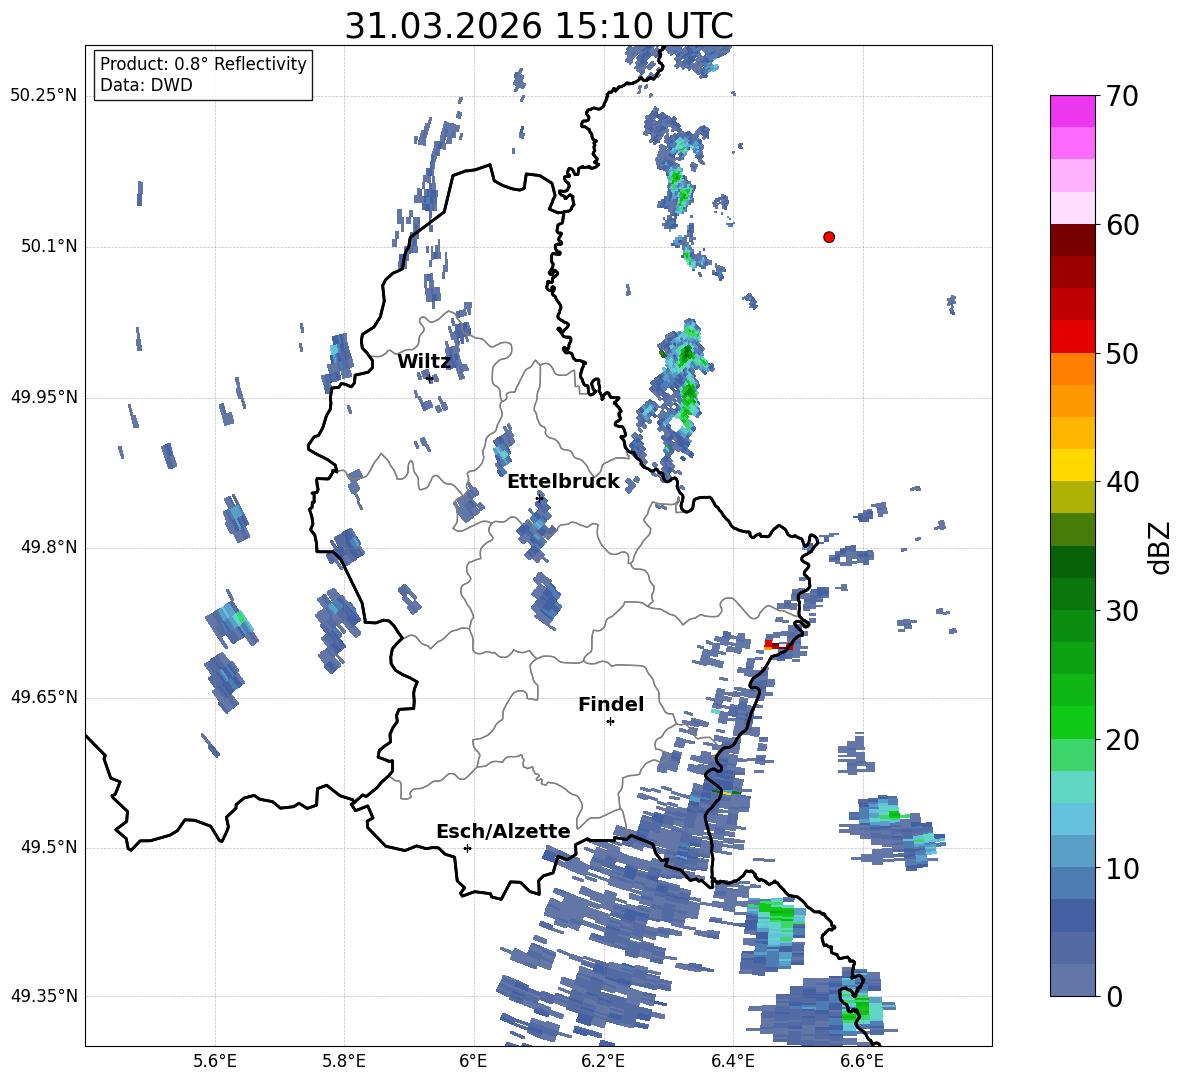Click the 50.1°N latitude label

(48, 247)
